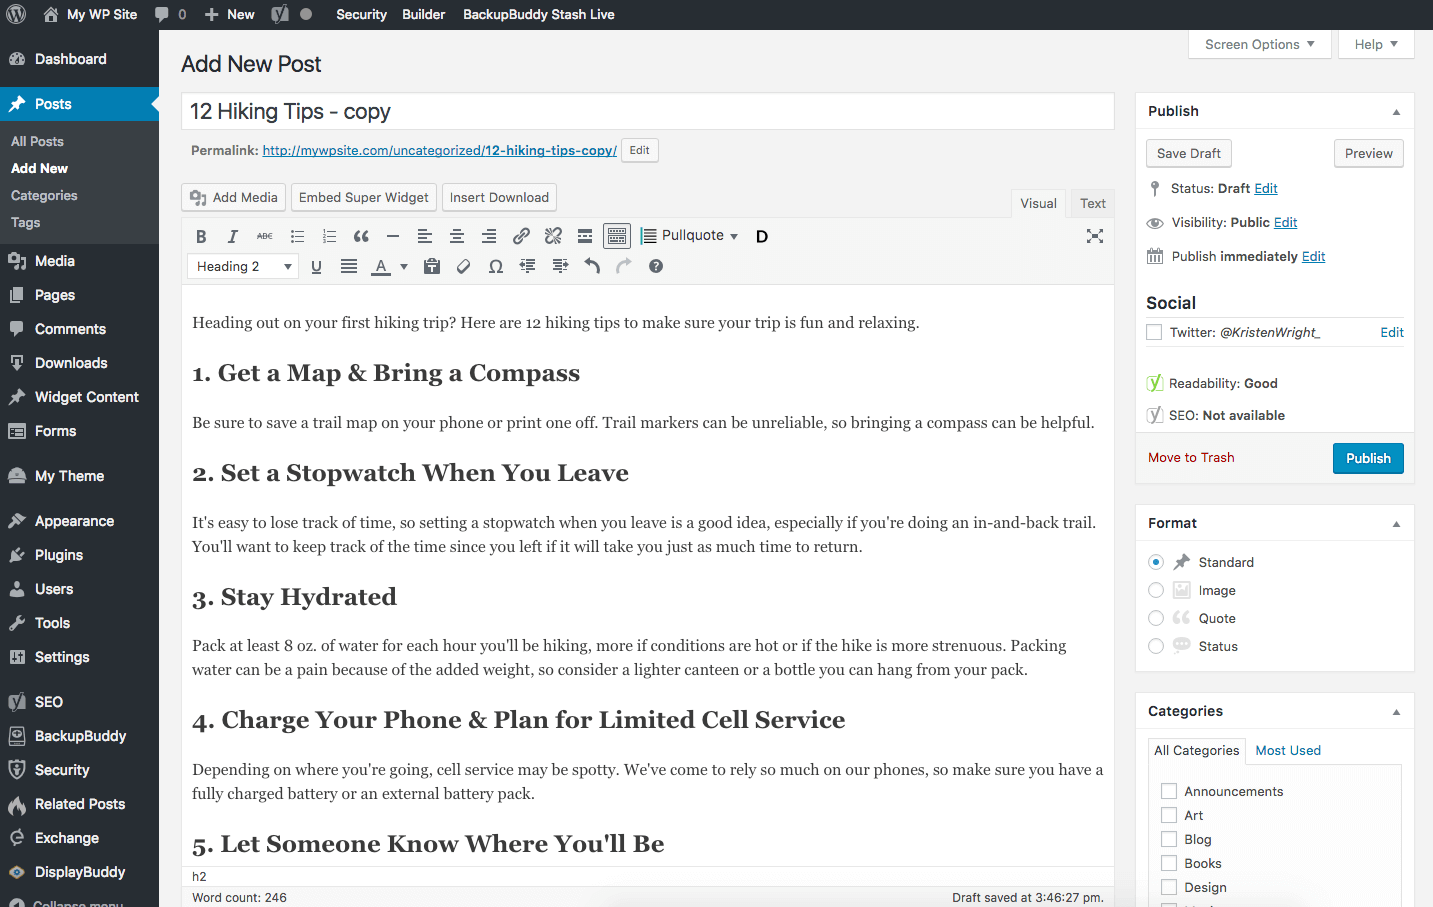Screen dimensions: 1433x907
Task: Check the Blog category
Action: point(1169,839)
